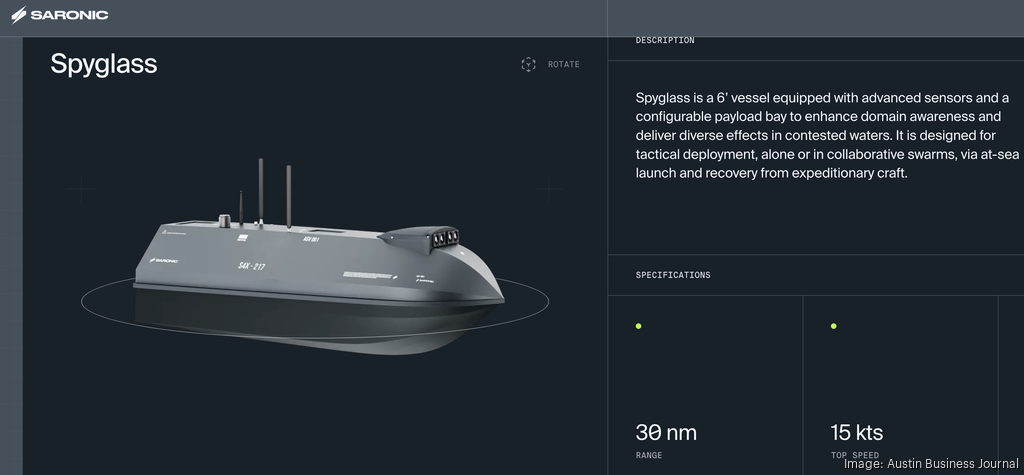This screenshot has height=475, width=1024.
Task: Click the green dot above 15 kts
Action: [834, 326]
